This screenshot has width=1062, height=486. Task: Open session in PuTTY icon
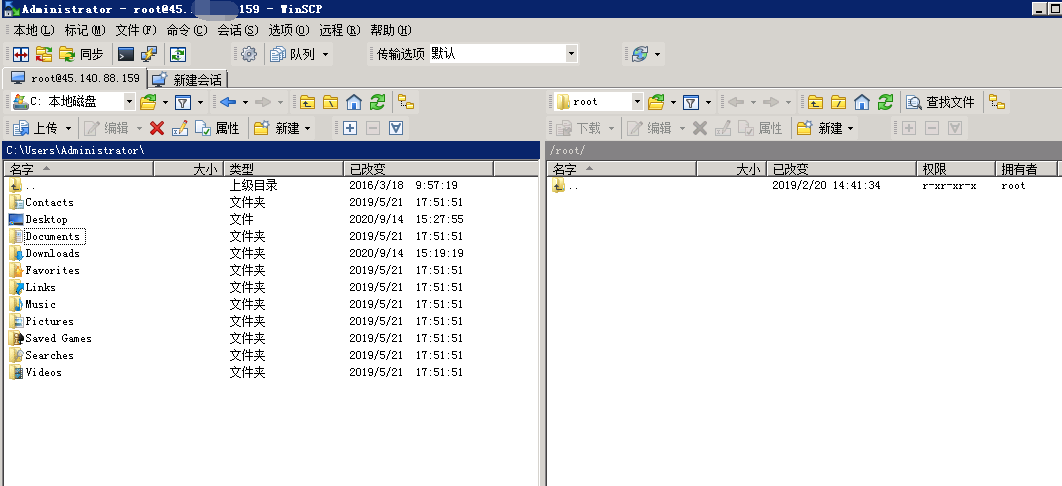(x=149, y=54)
